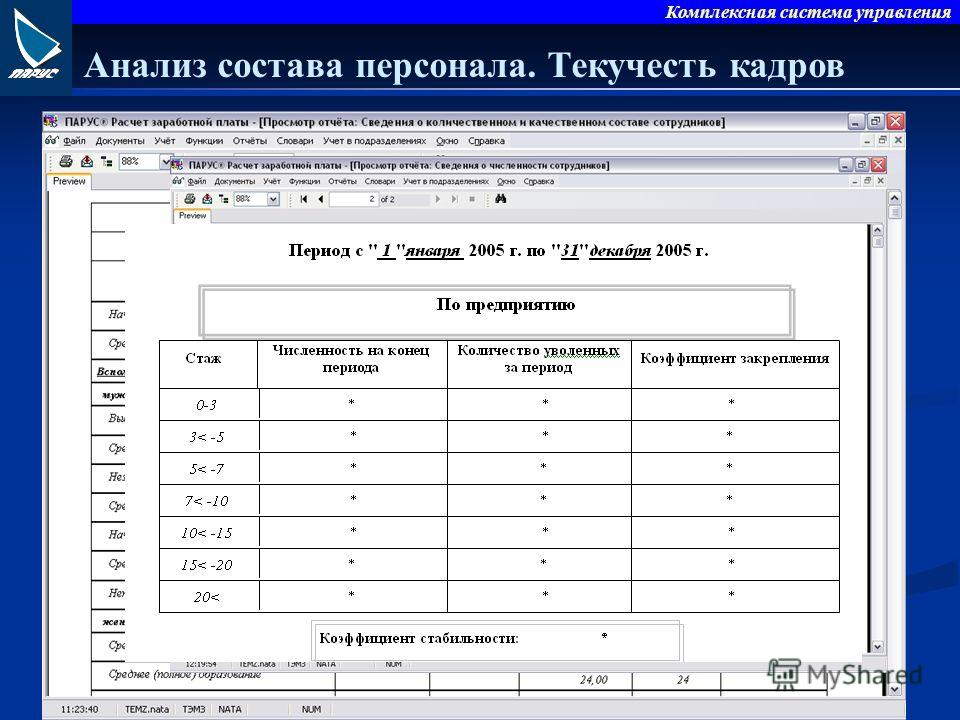Click Export icon in back window toolbar
Image resolution: width=960 pixels, height=720 pixels.
point(87,161)
